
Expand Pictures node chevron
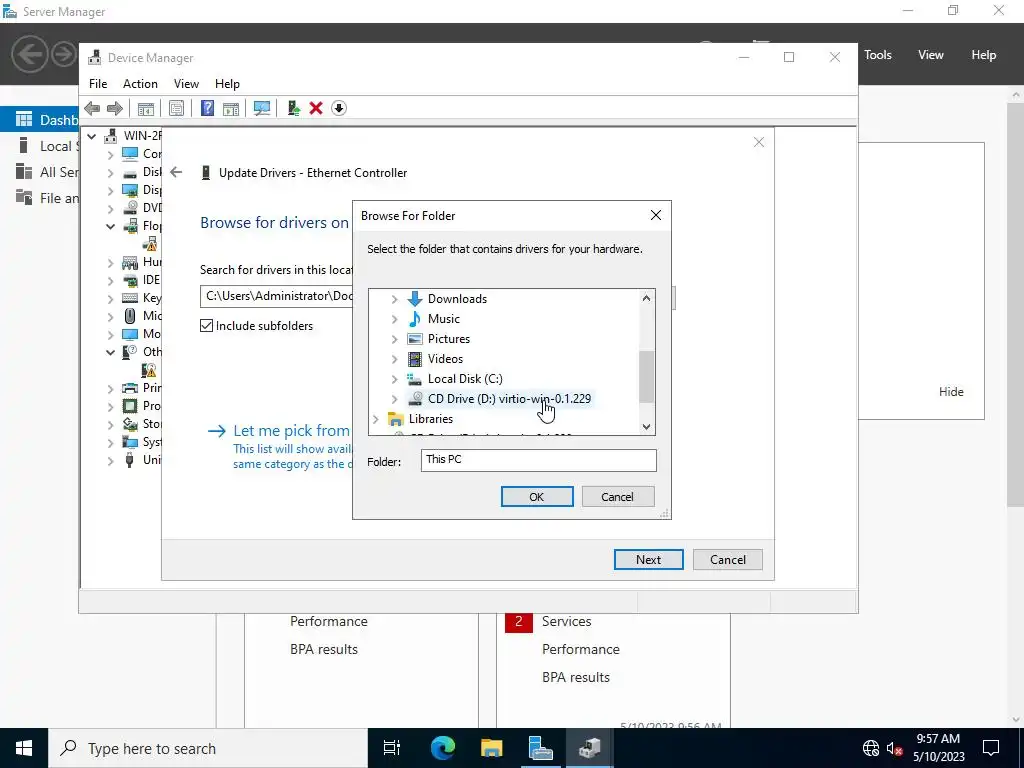coord(394,340)
